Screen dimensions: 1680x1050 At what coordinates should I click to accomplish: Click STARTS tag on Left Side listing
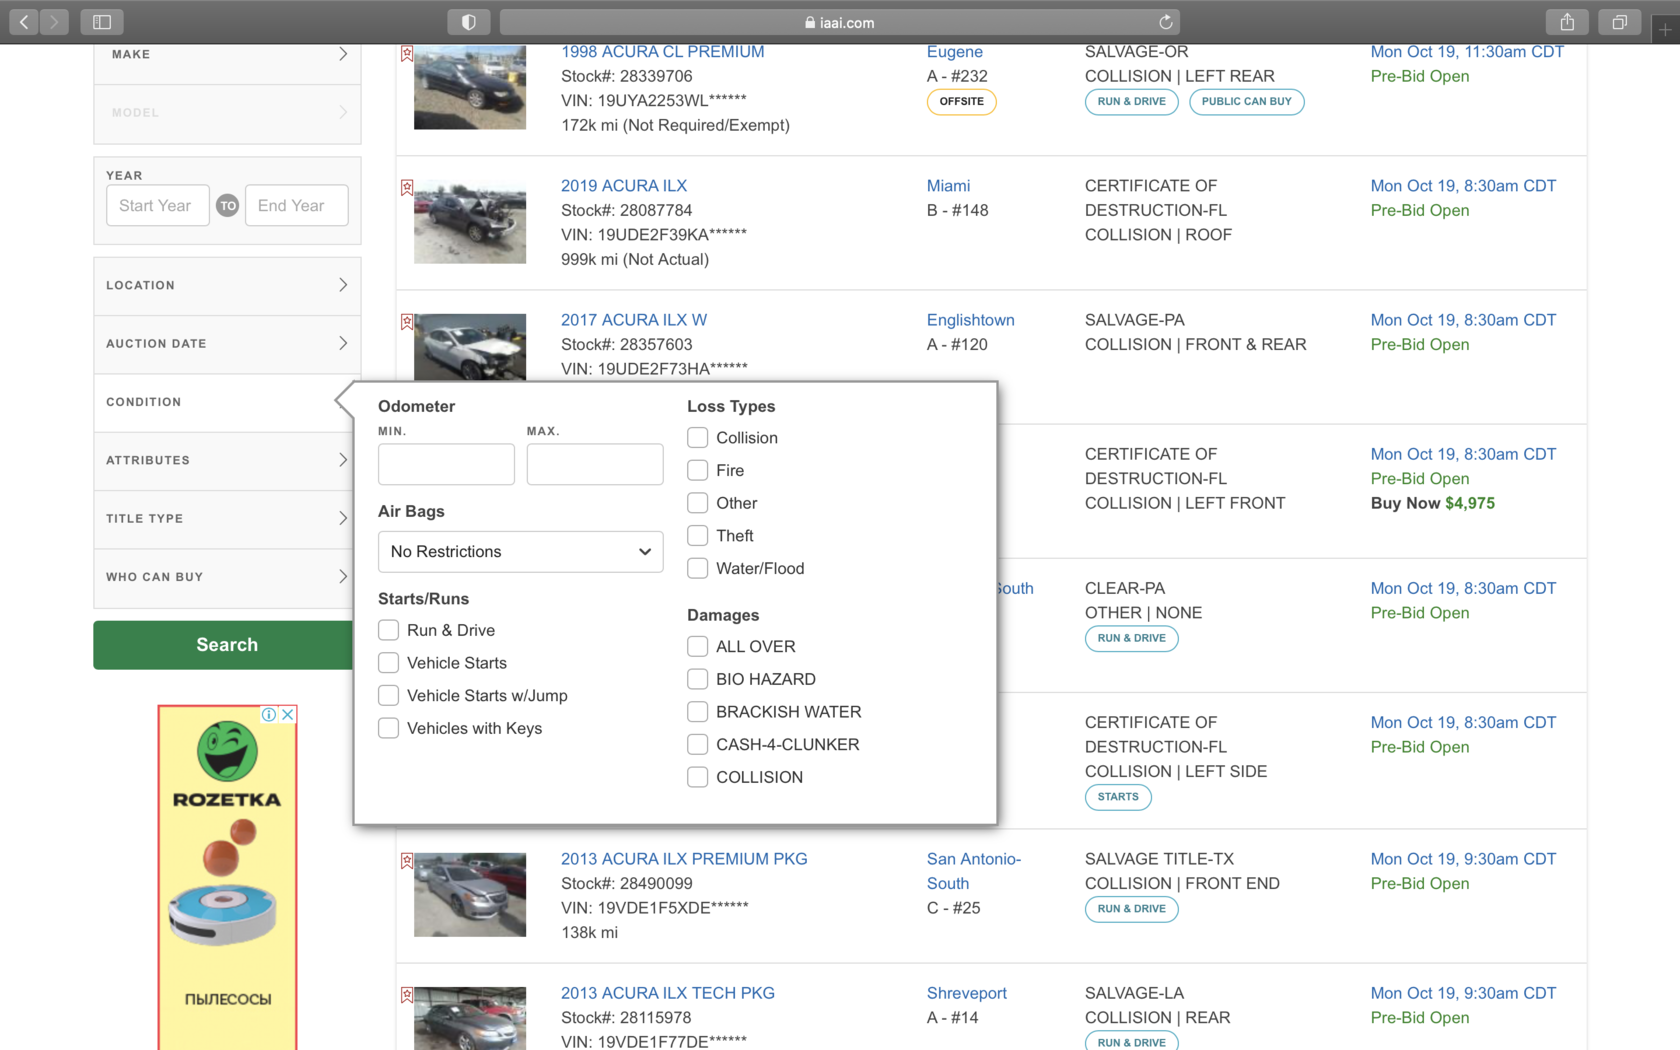1118,797
